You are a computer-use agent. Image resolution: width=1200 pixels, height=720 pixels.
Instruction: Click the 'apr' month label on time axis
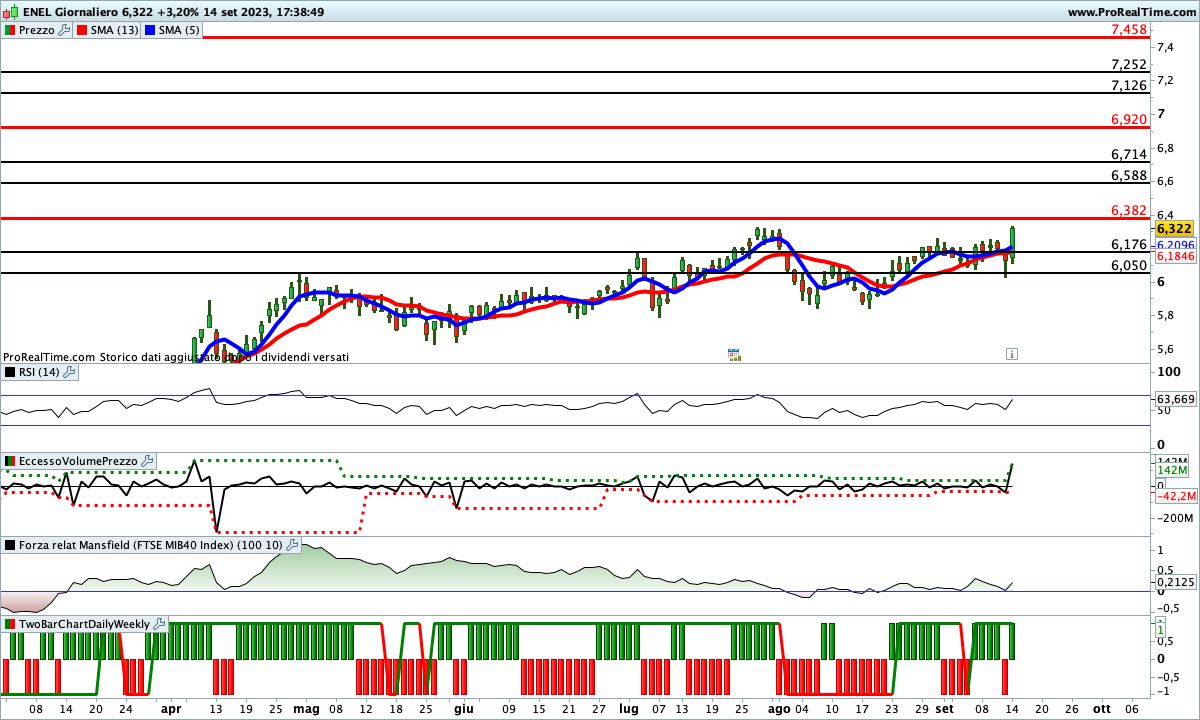[171, 708]
